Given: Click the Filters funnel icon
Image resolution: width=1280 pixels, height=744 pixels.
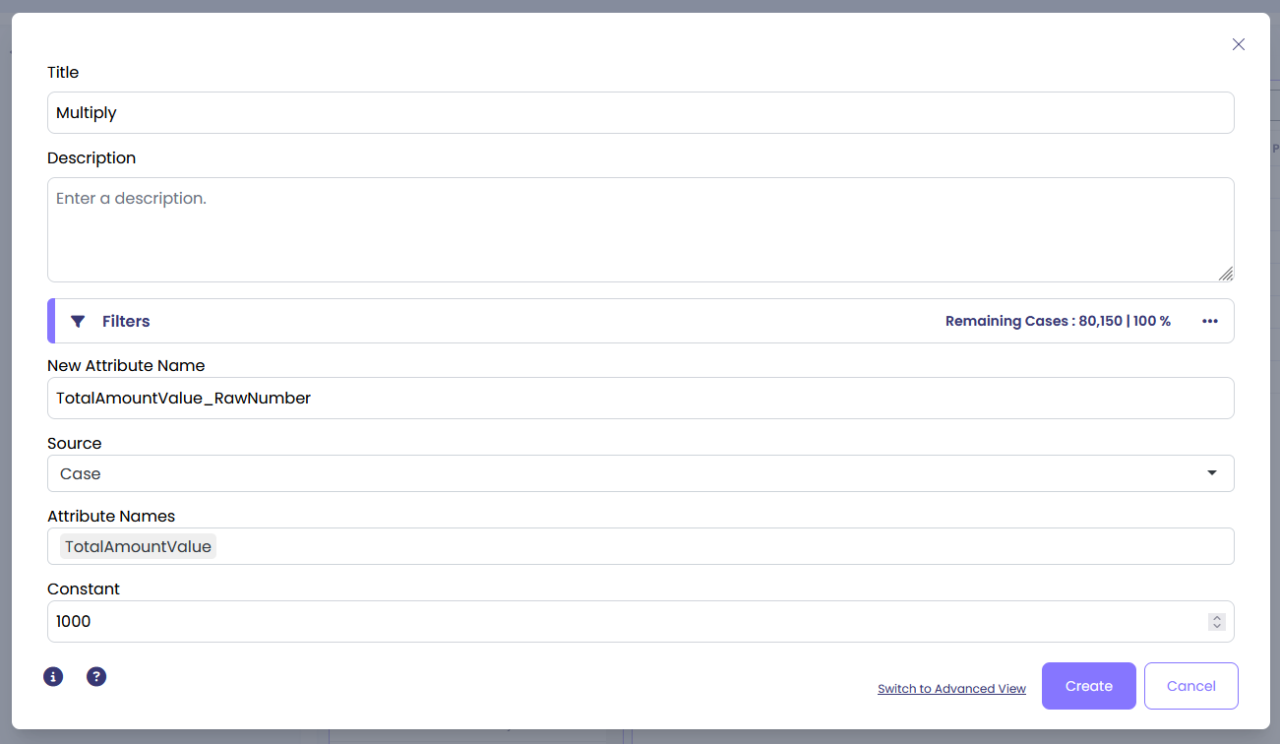Looking at the screenshot, I should tap(78, 321).
